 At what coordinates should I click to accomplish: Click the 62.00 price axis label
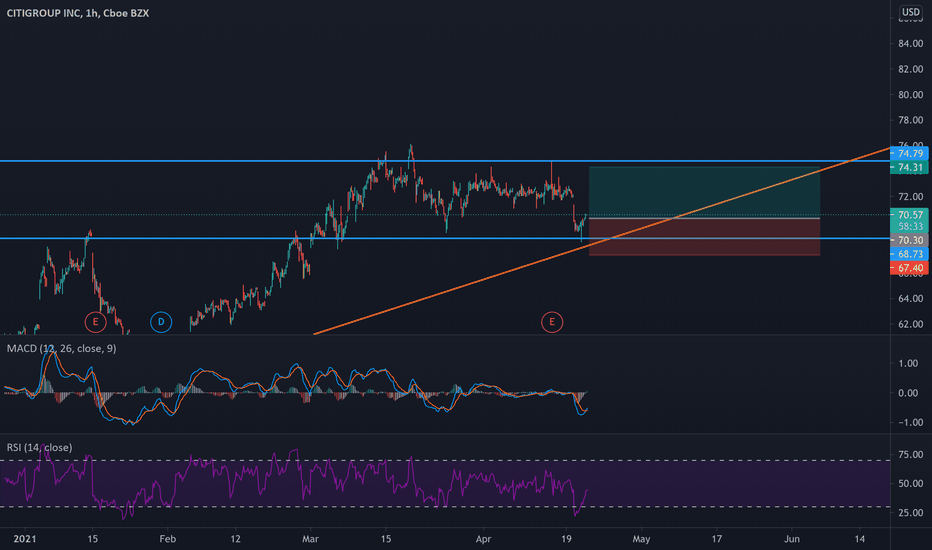(911, 324)
